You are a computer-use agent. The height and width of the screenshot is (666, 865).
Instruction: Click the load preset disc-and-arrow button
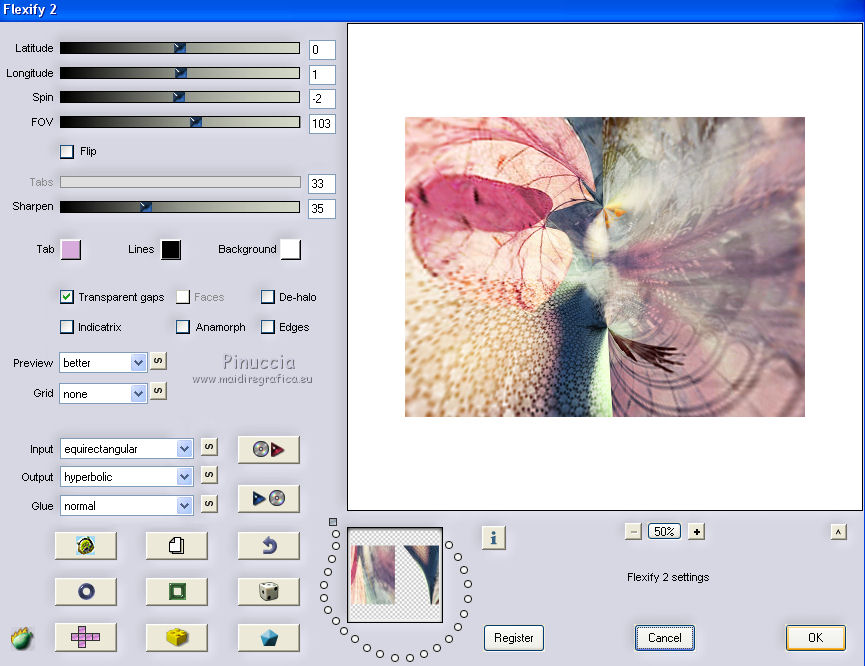(269, 449)
